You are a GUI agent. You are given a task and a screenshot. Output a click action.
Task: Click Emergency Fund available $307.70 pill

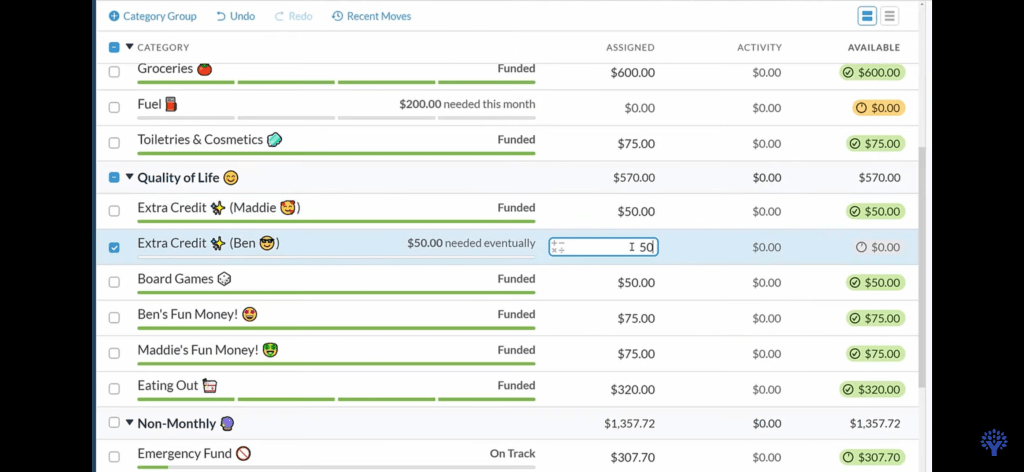click(872, 458)
